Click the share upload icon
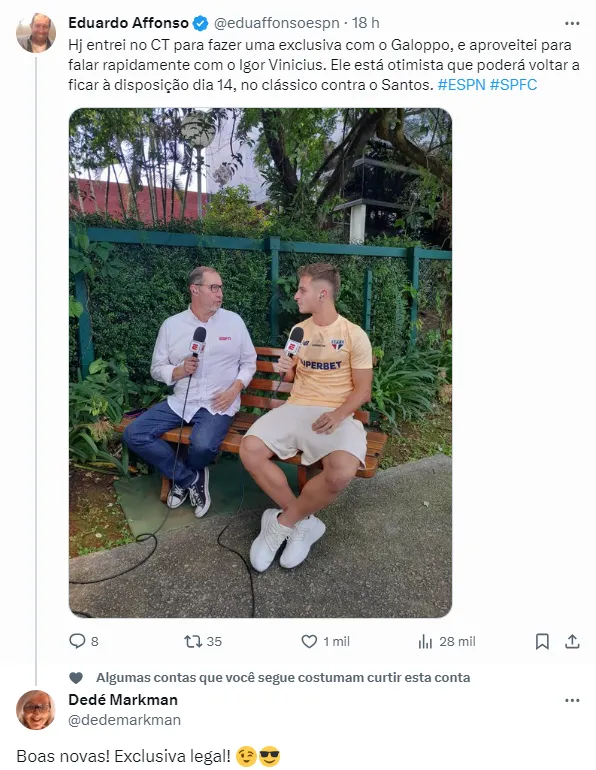The height and width of the screenshot is (770, 596). tap(572, 641)
